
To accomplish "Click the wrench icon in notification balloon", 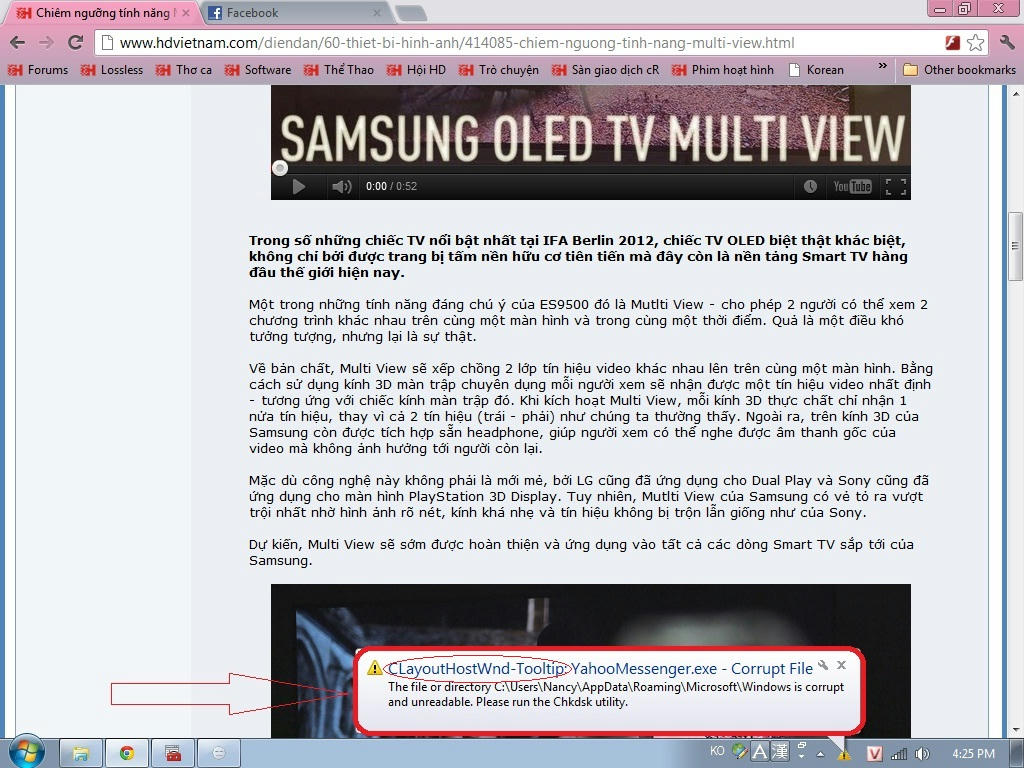I will [x=823, y=665].
